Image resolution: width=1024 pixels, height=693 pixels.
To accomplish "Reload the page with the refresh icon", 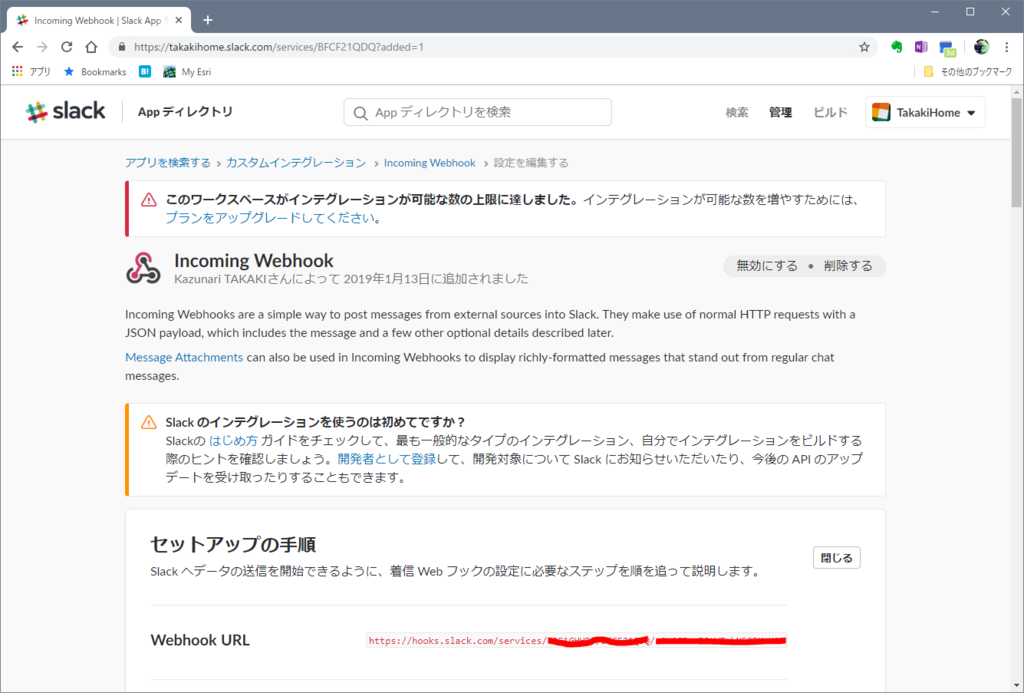I will pyautogui.click(x=66, y=46).
